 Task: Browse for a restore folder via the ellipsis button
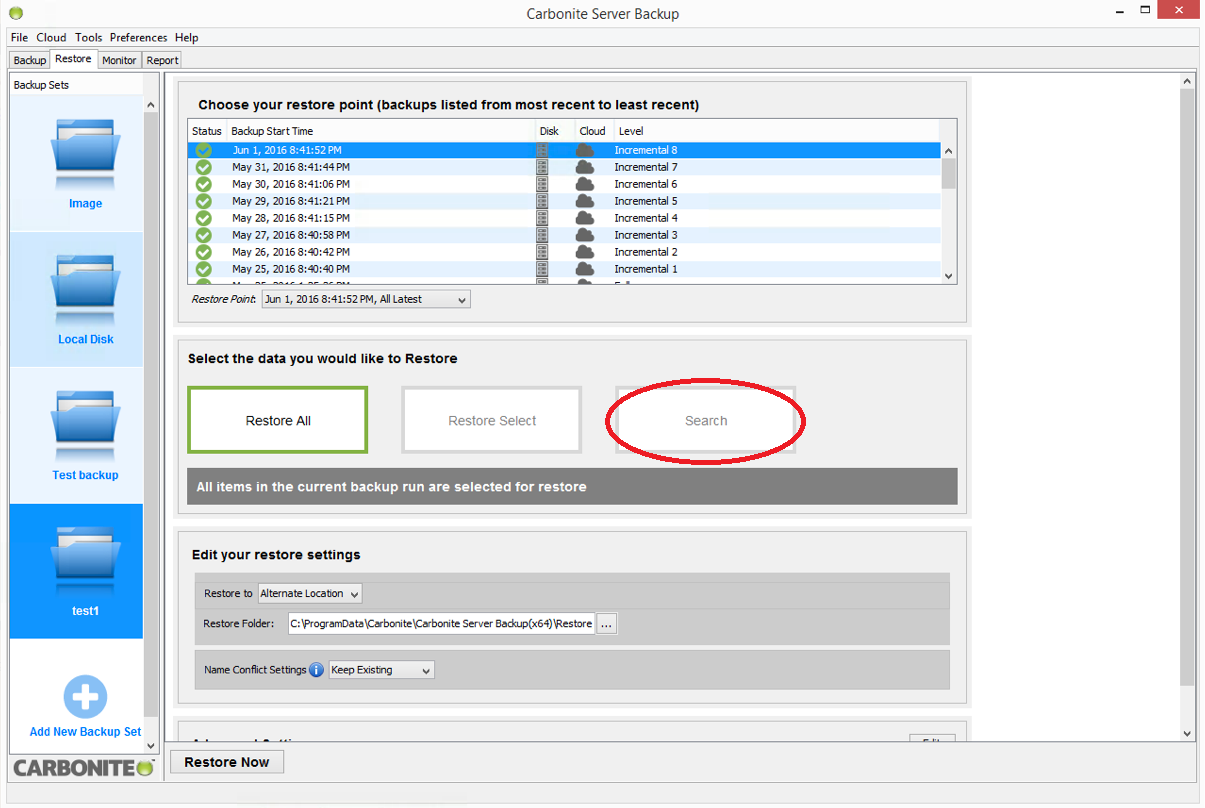tap(608, 624)
